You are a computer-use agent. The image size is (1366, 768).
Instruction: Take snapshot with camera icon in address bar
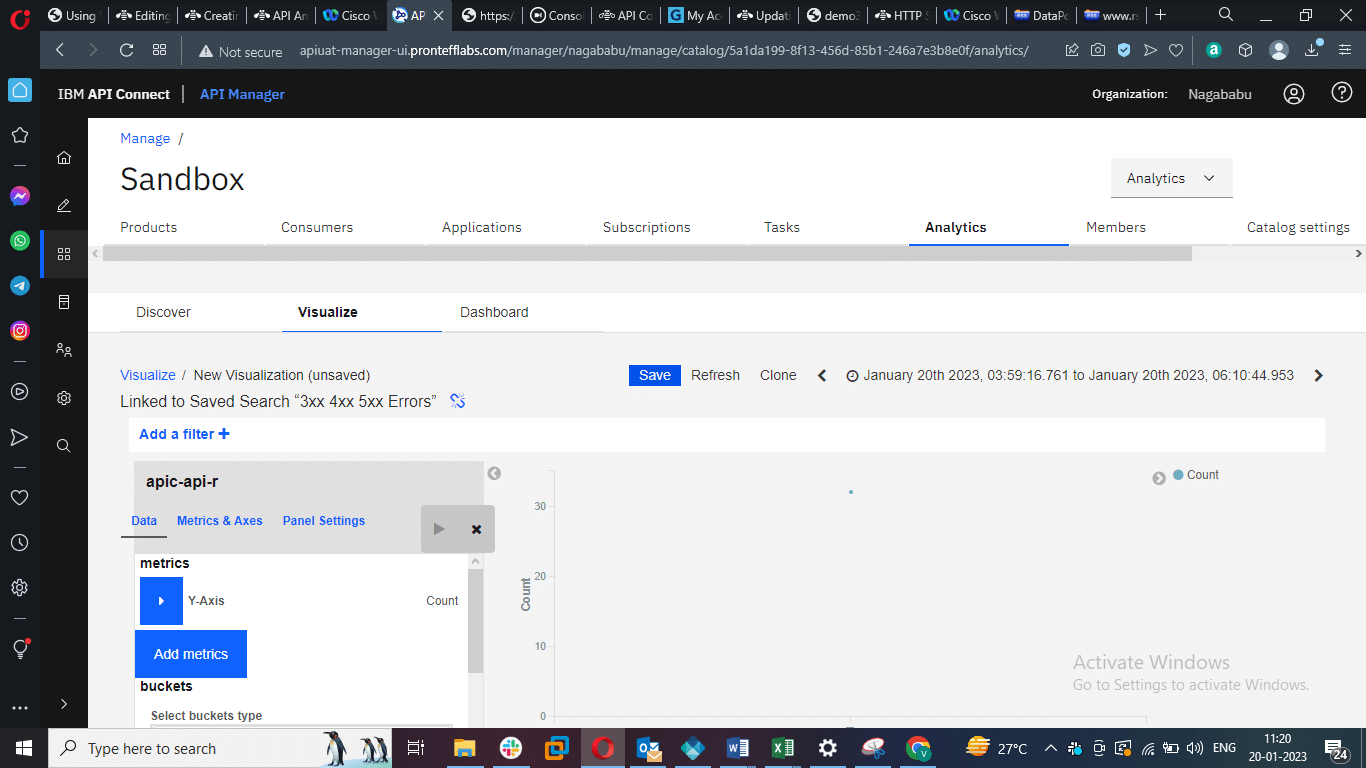pos(1098,50)
